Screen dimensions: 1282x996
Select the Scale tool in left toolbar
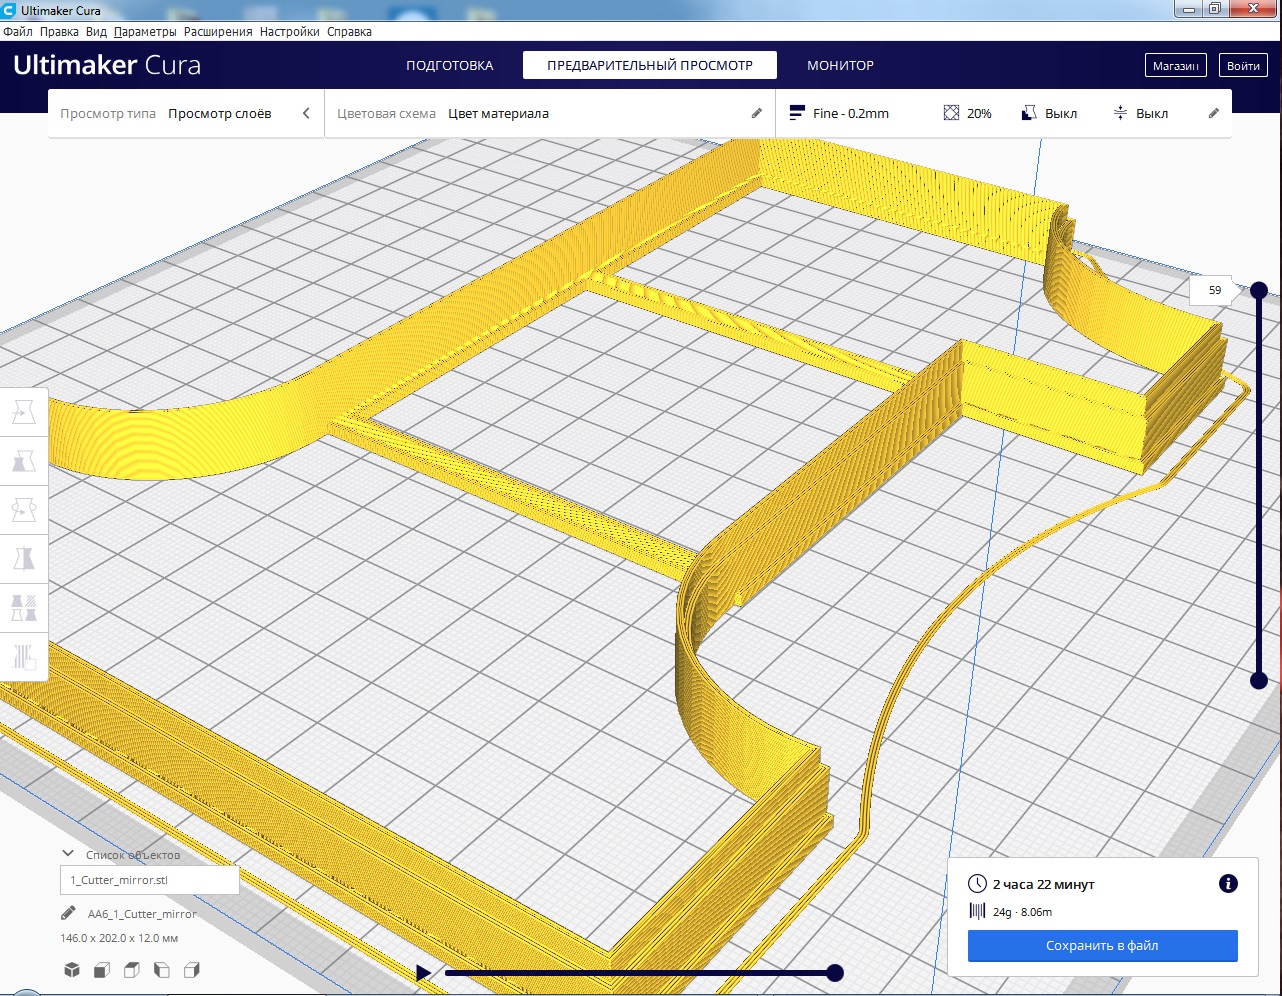[x=24, y=460]
